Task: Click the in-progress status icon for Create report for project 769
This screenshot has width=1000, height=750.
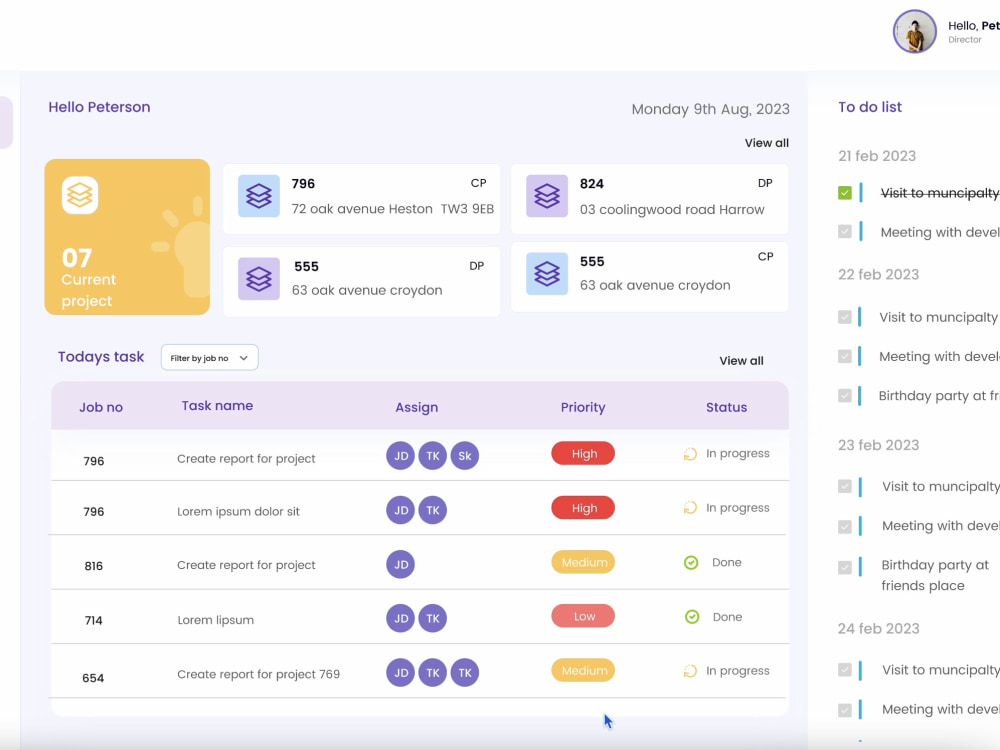Action: point(690,671)
